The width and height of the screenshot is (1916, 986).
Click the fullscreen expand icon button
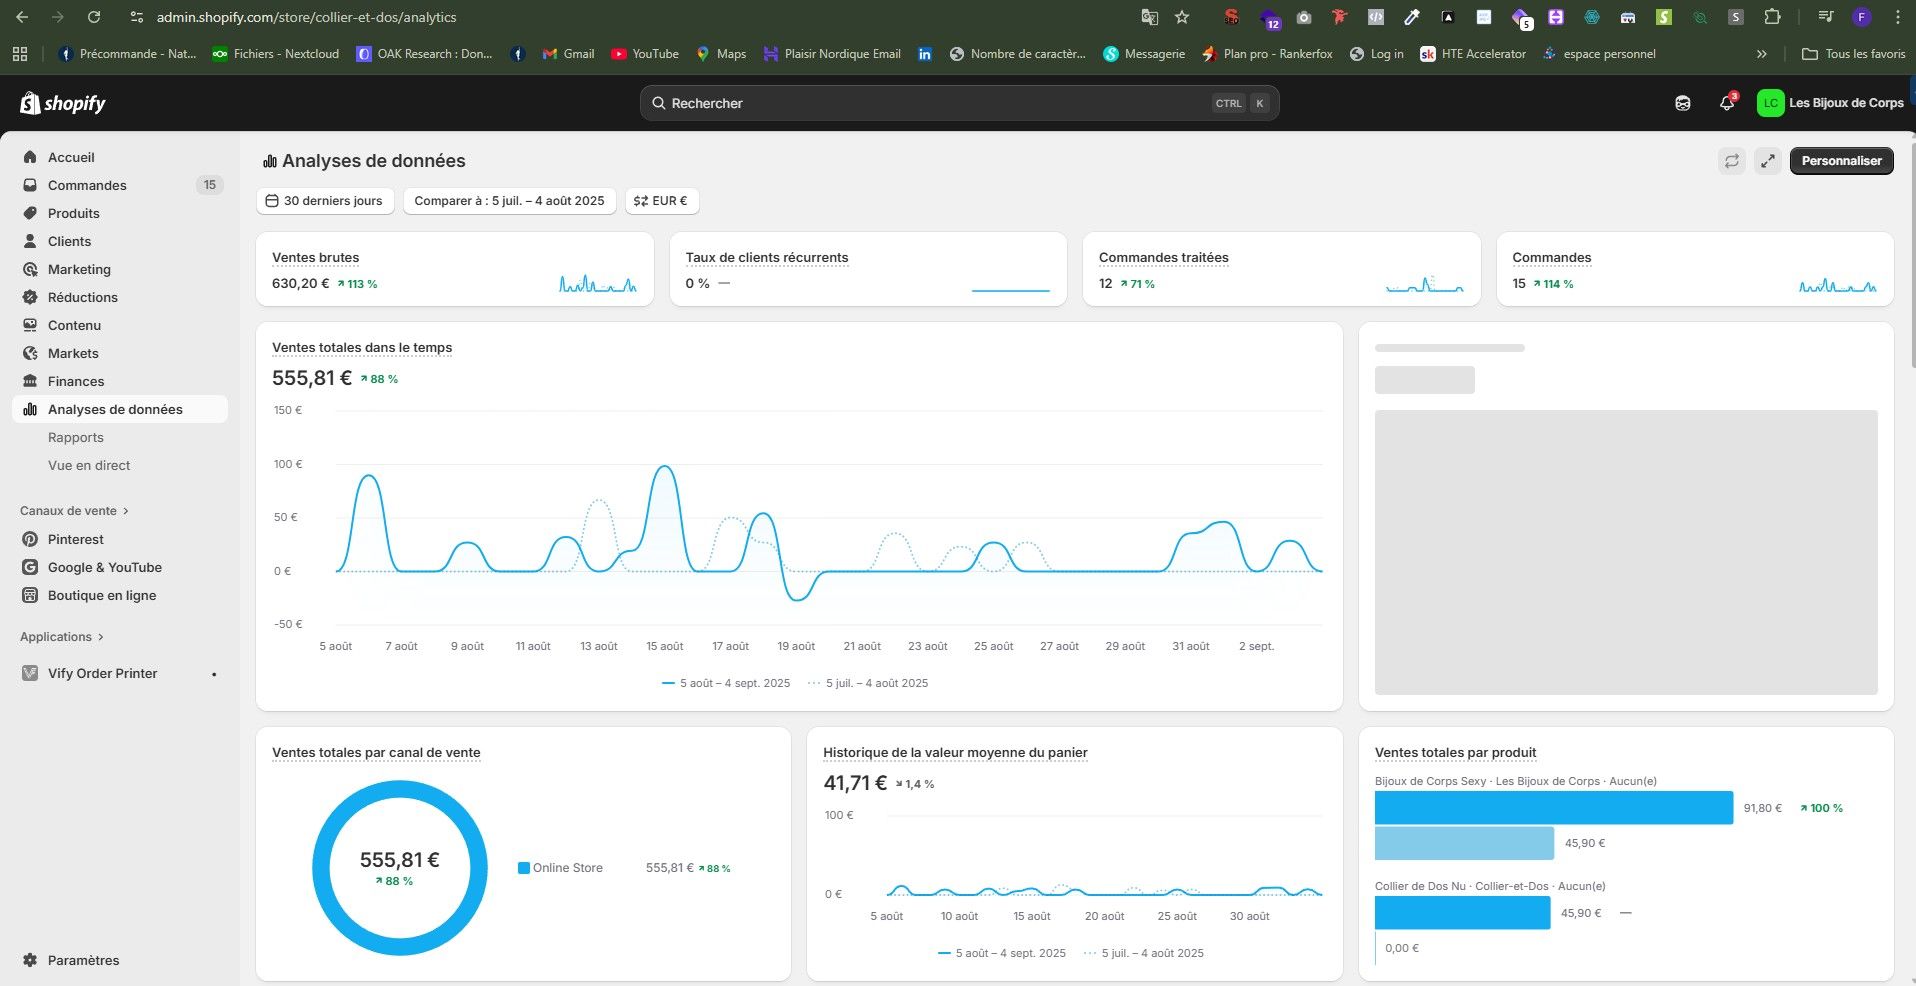coord(1768,161)
